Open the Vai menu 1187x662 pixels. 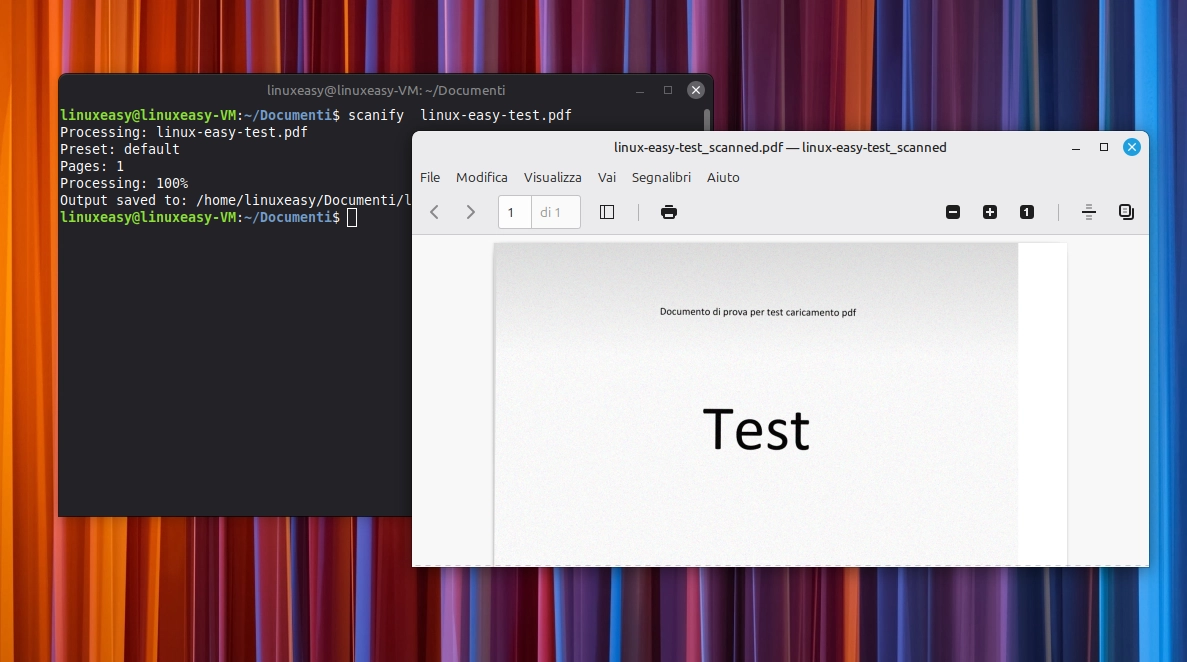607,177
